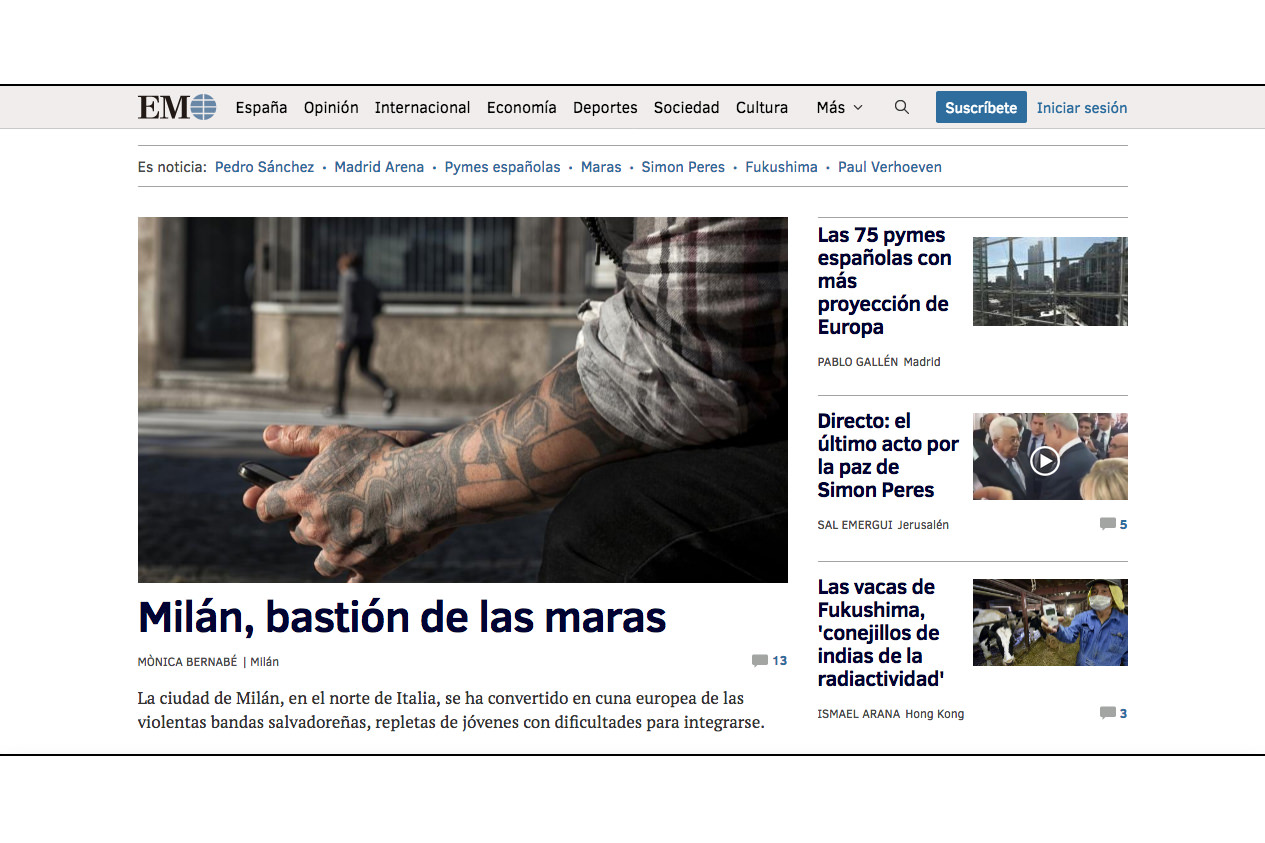This screenshot has height=843, width=1265.
Task: Click comment bubble on Fukushima story
Action: tap(1107, 713)
